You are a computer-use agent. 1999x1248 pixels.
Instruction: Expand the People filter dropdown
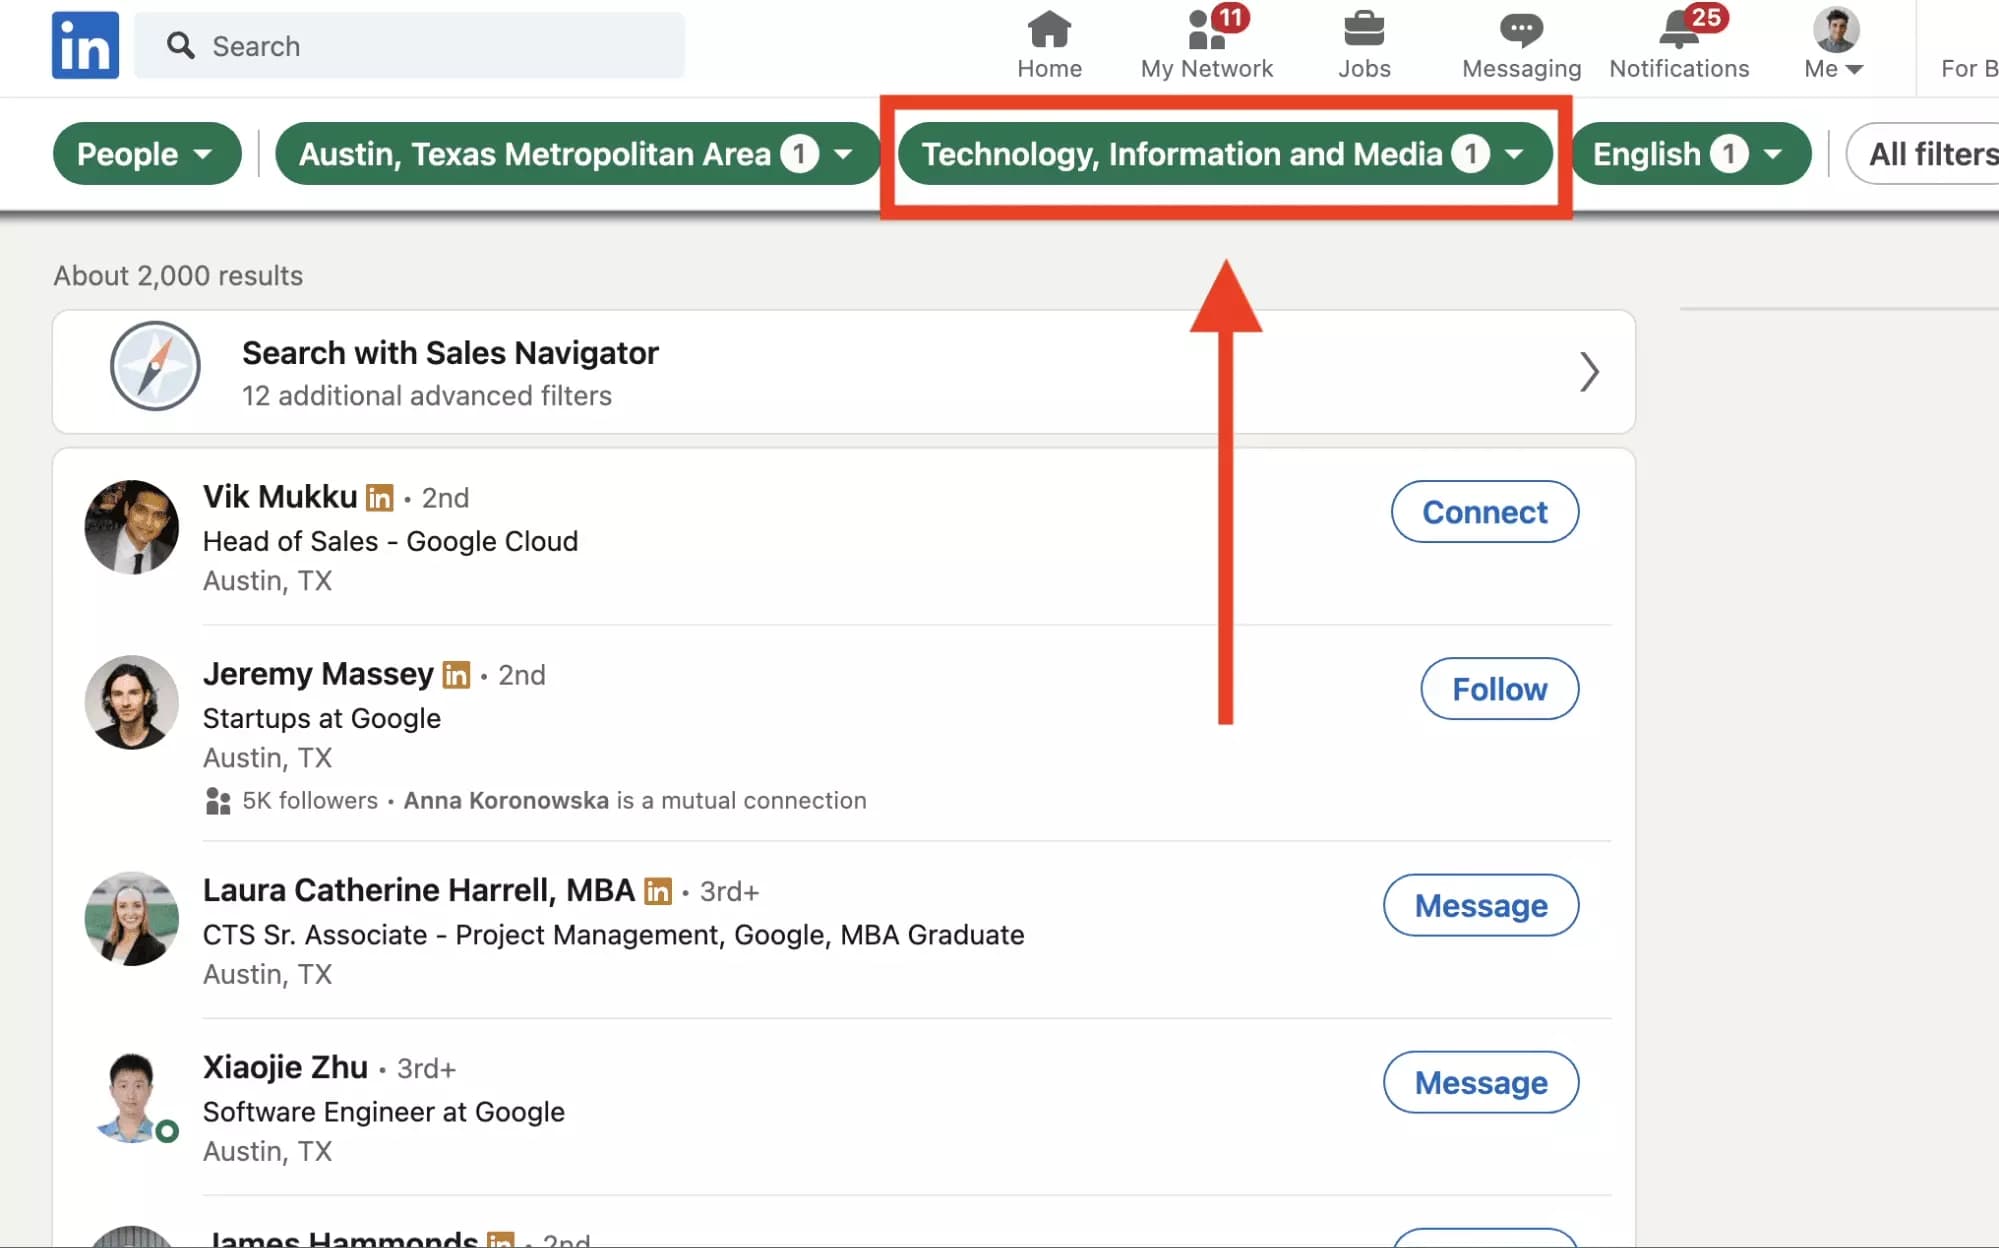[x=146, y=153]
